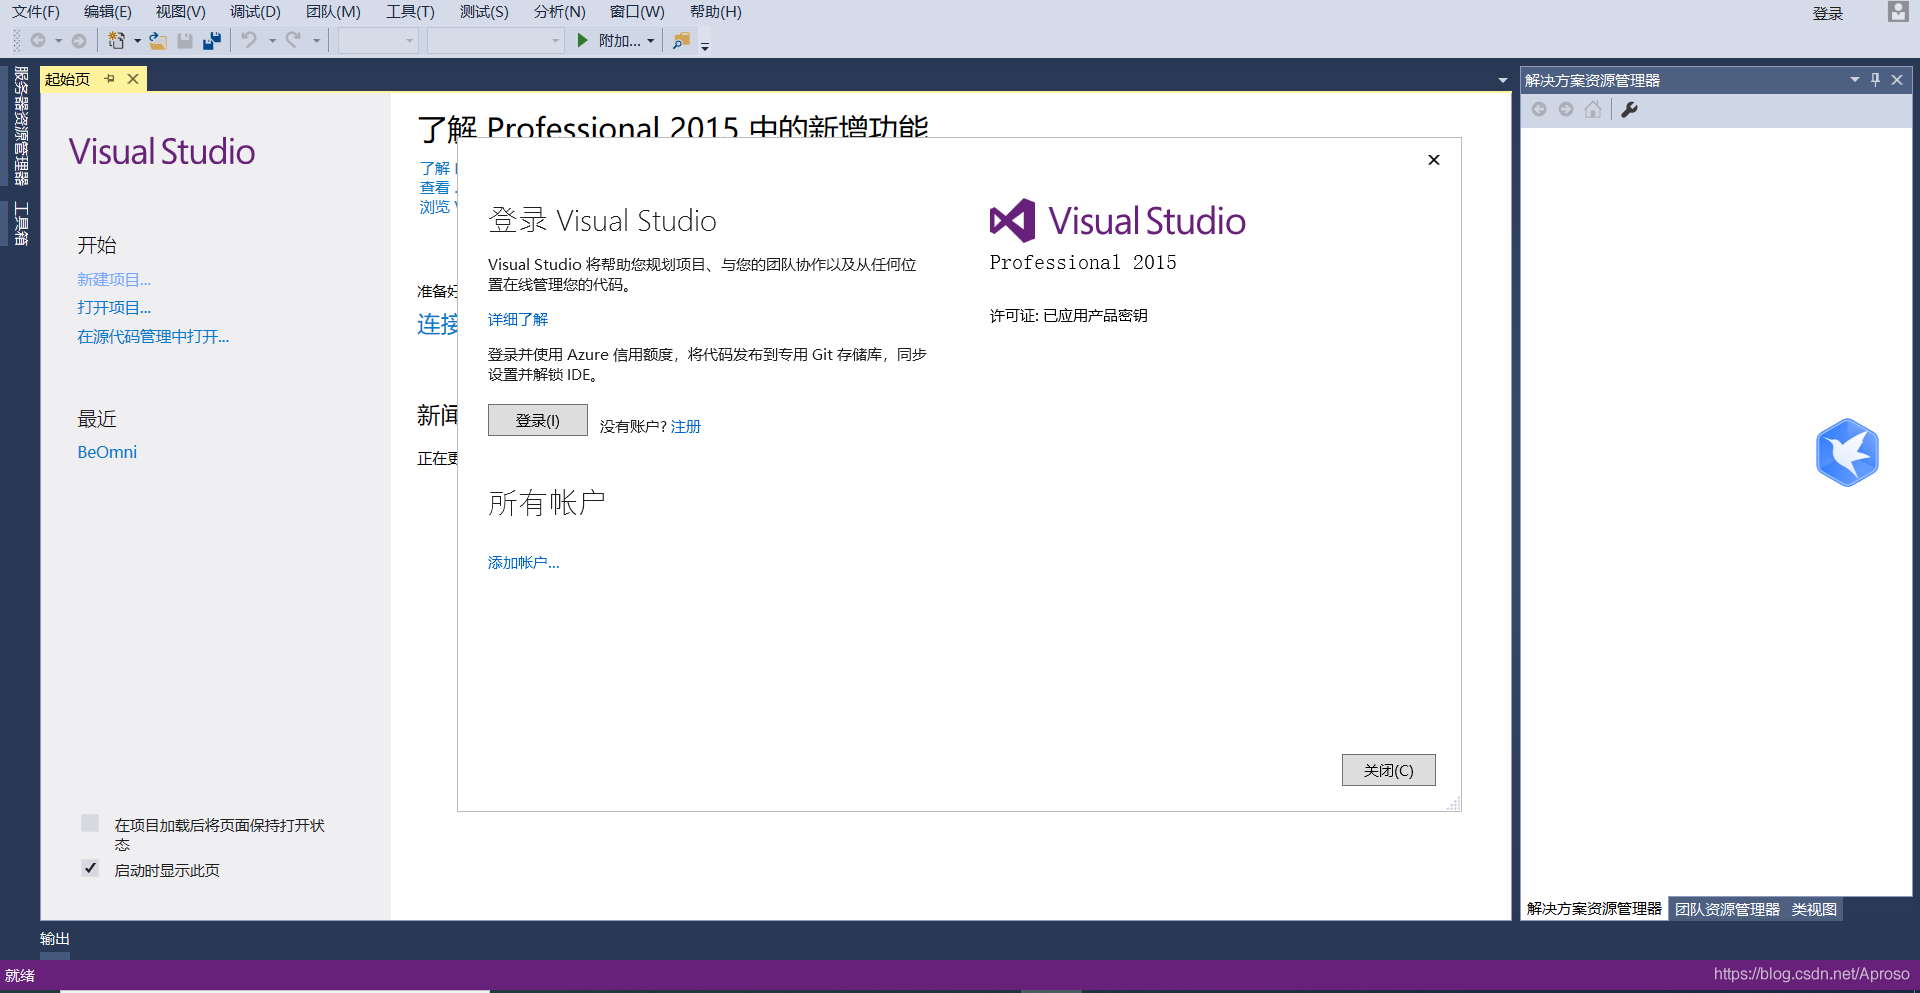1920x993 pixels.
Task: Open the solution platforms combo box
Action: (495, 41)
